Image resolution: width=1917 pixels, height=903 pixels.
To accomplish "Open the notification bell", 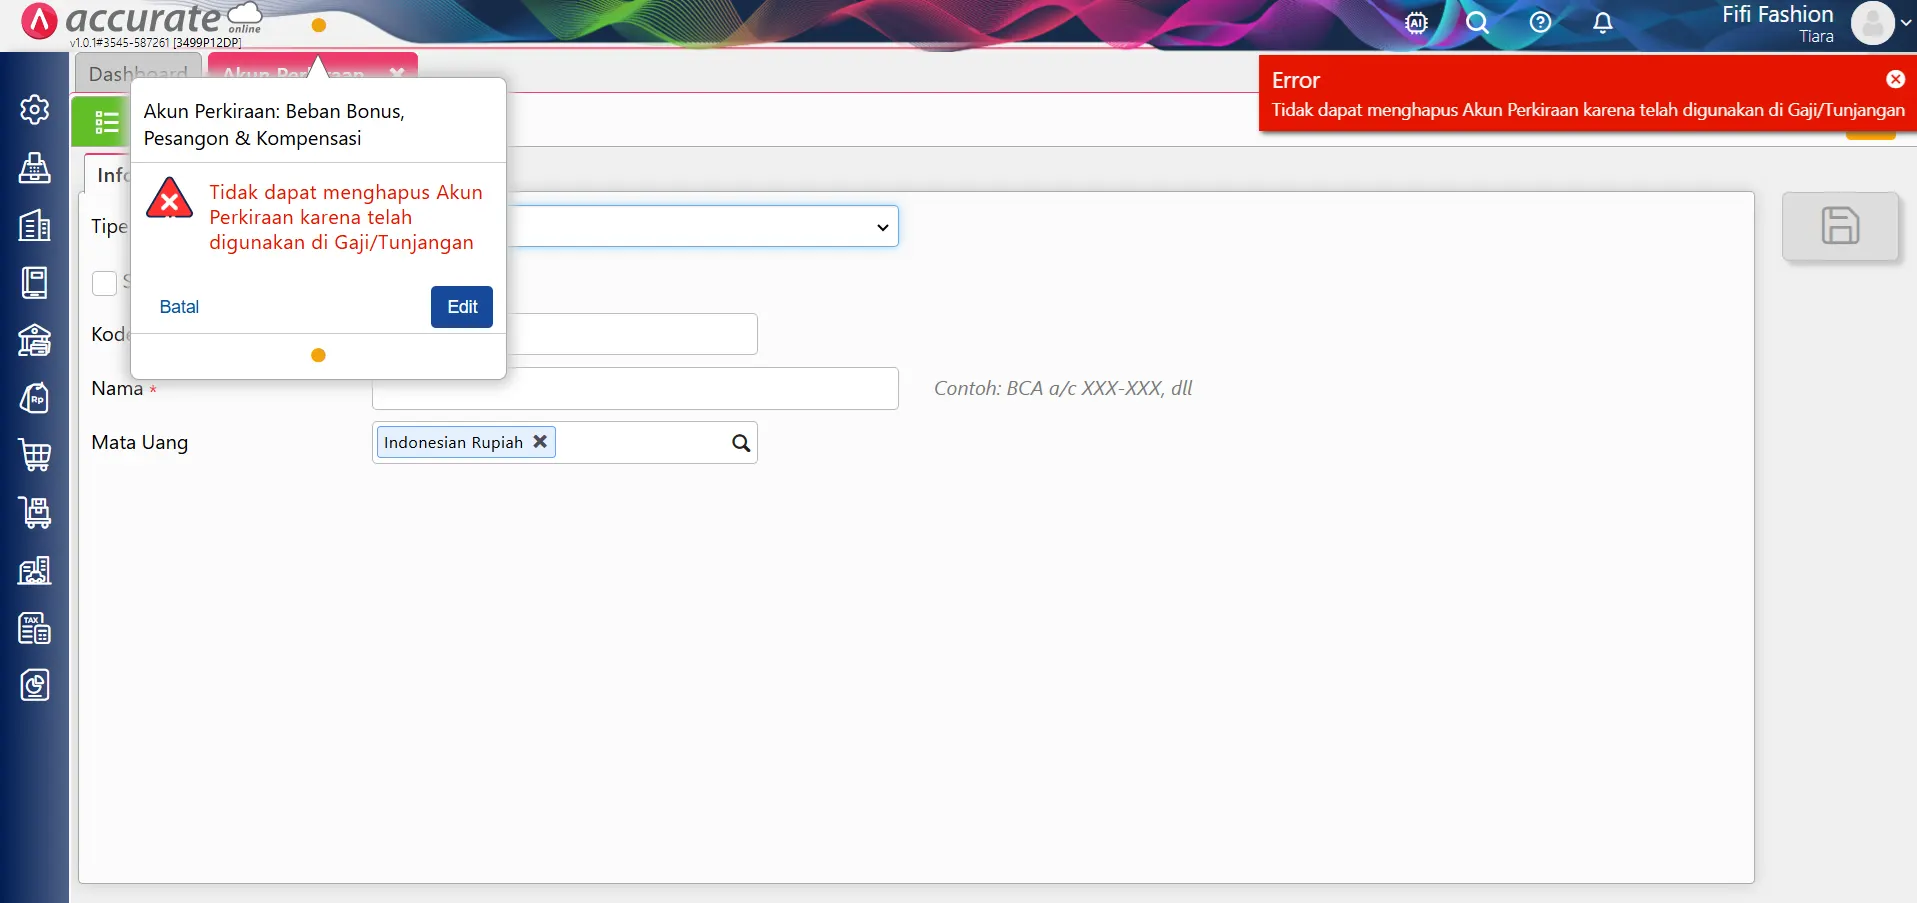I will [x=1602, y=23].
